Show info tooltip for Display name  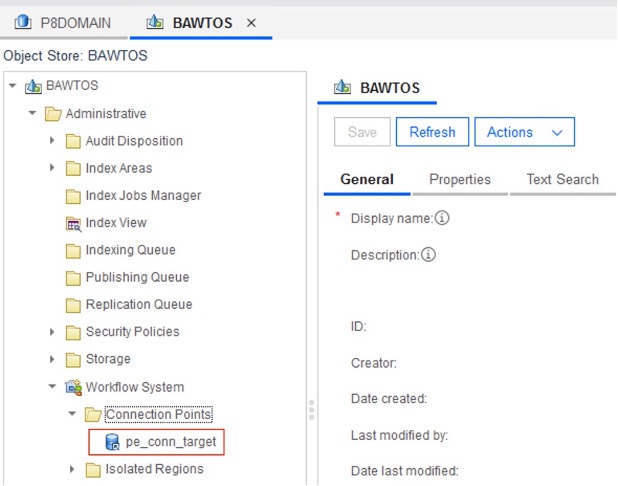coord(442,218)
